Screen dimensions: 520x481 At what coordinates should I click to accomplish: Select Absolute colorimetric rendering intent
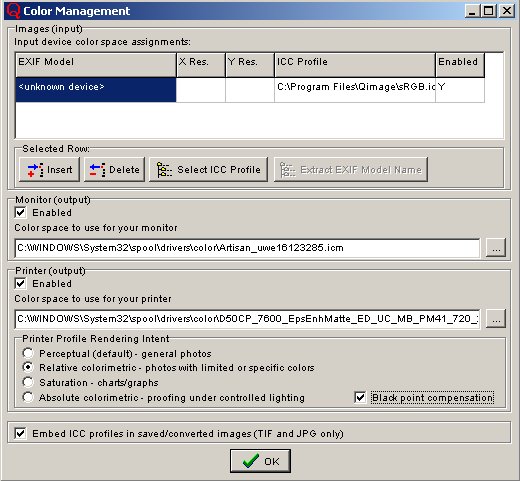[x=28, y=397]
